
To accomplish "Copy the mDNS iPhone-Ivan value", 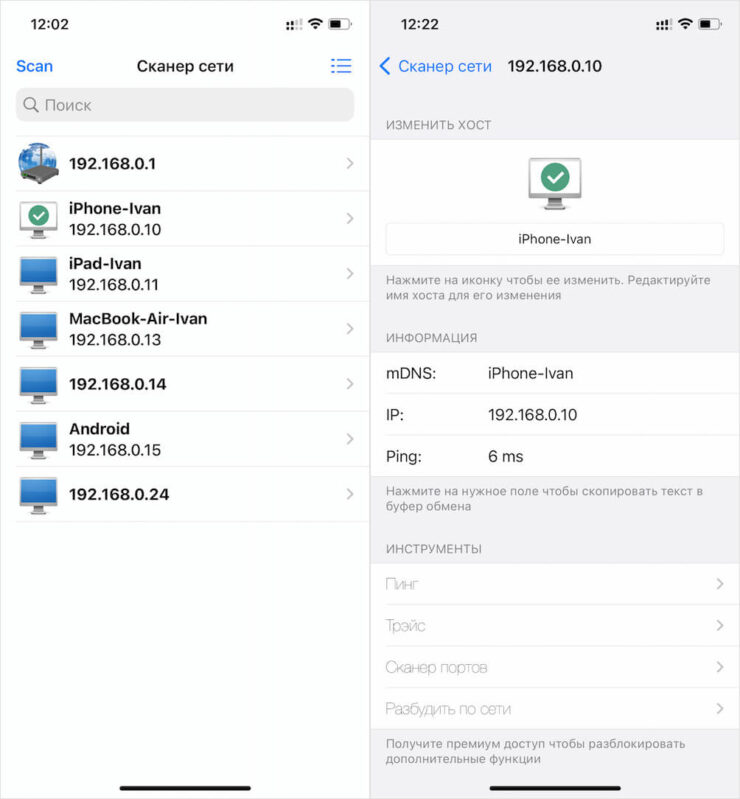I will click(530, 373).
